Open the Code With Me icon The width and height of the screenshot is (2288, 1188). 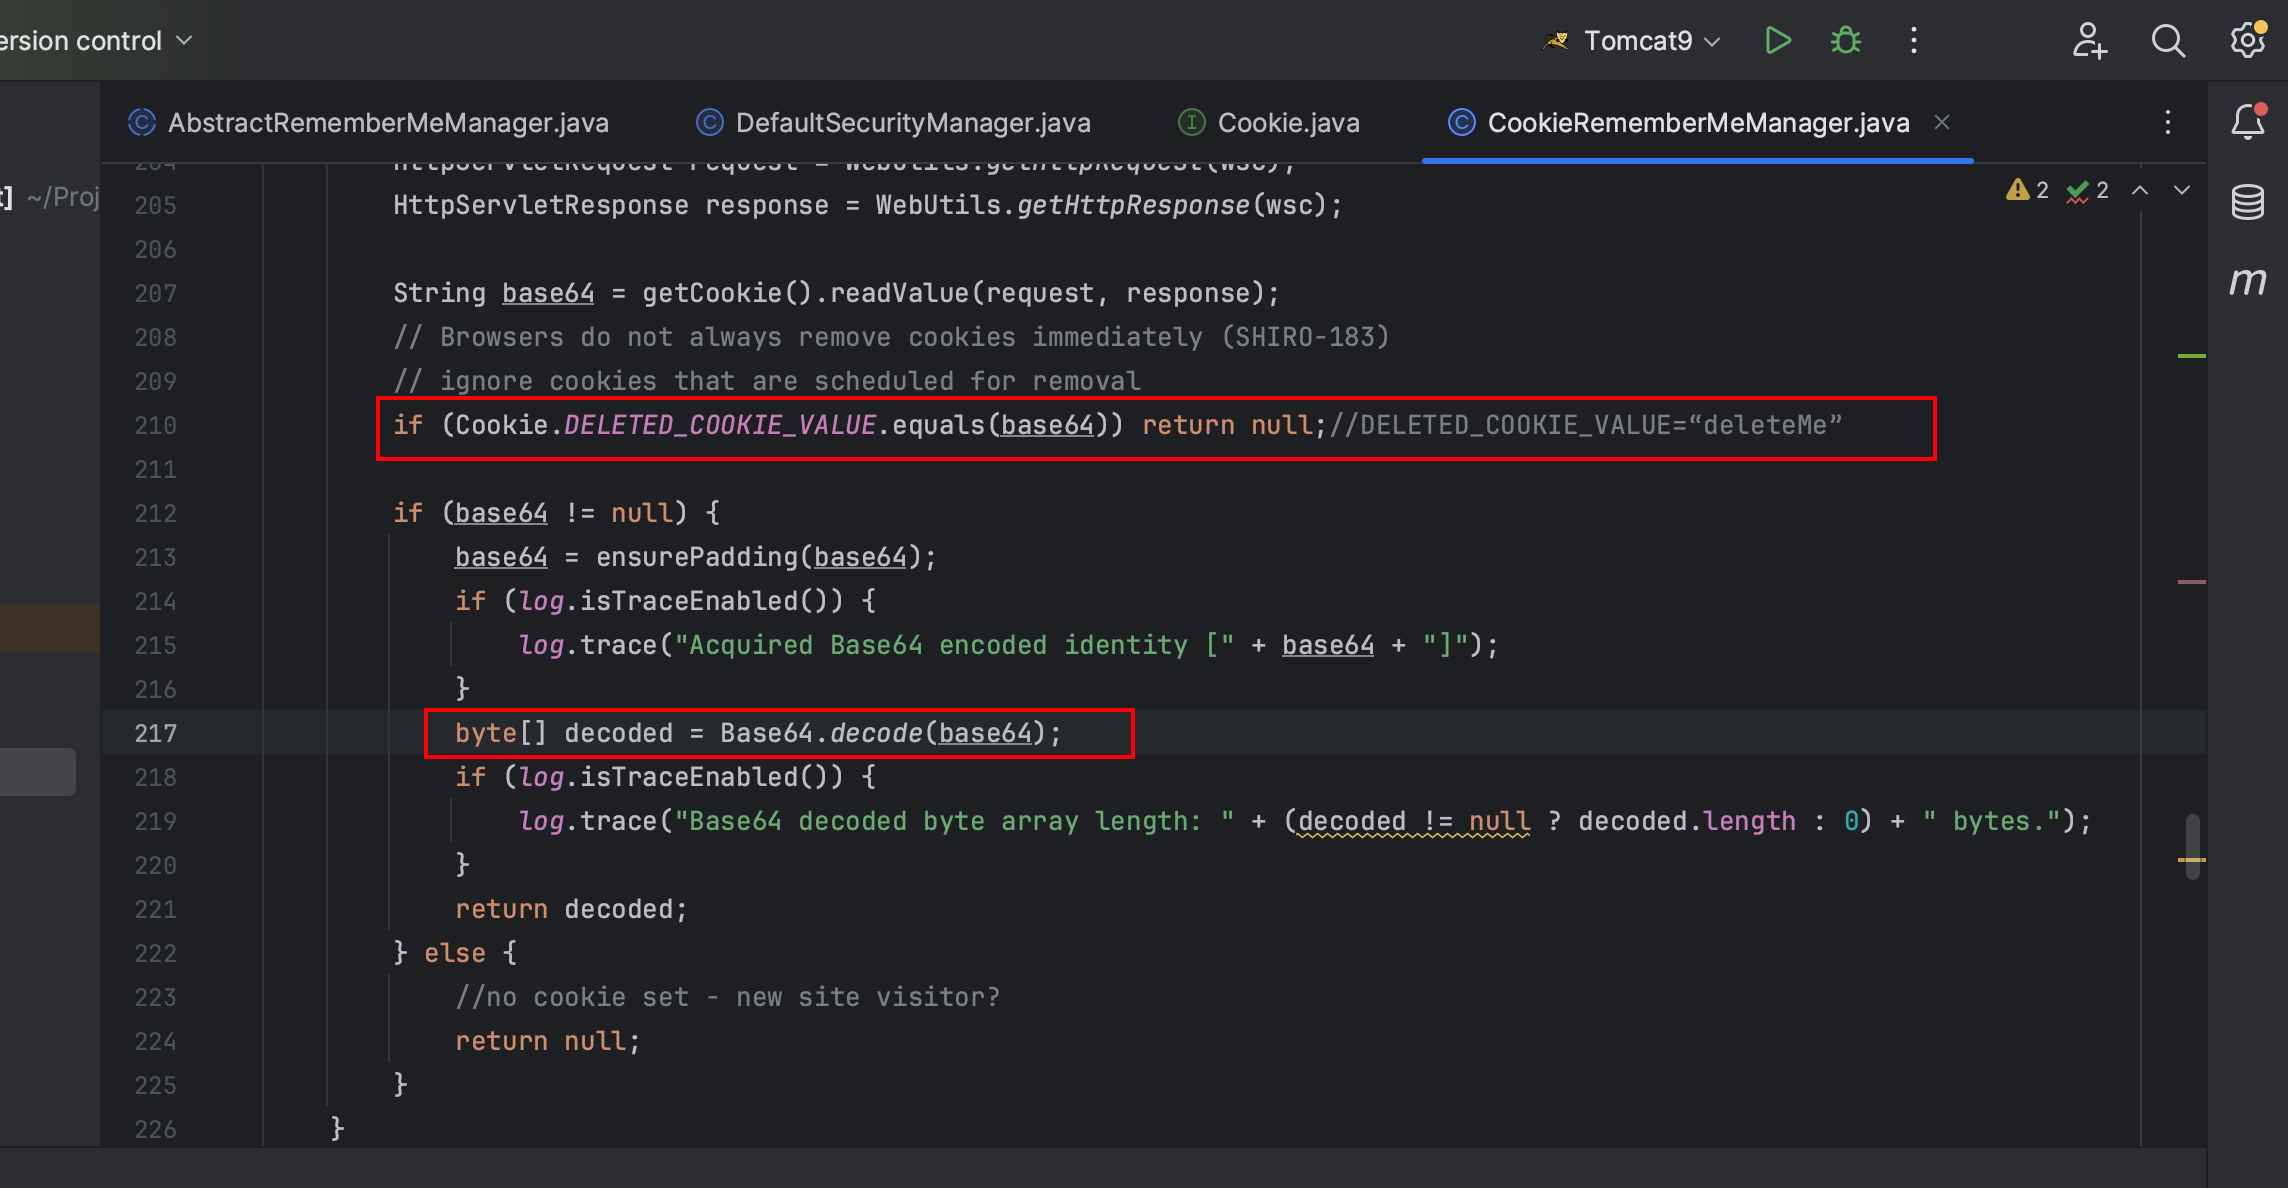2089,41
